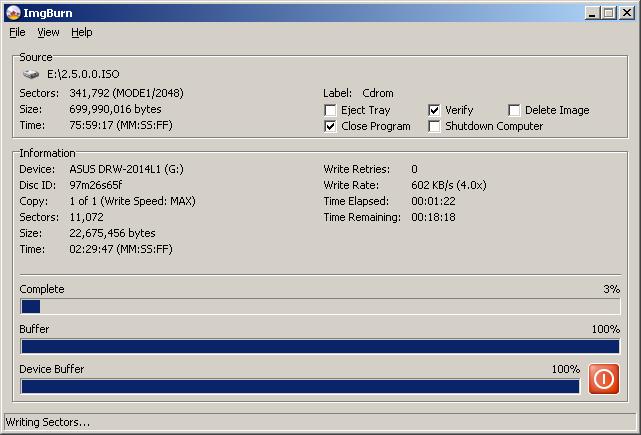Screen dimensions: 641x435
Task: Click the source path E:\2.5.0.0.ISO
Action: (83, 74)
